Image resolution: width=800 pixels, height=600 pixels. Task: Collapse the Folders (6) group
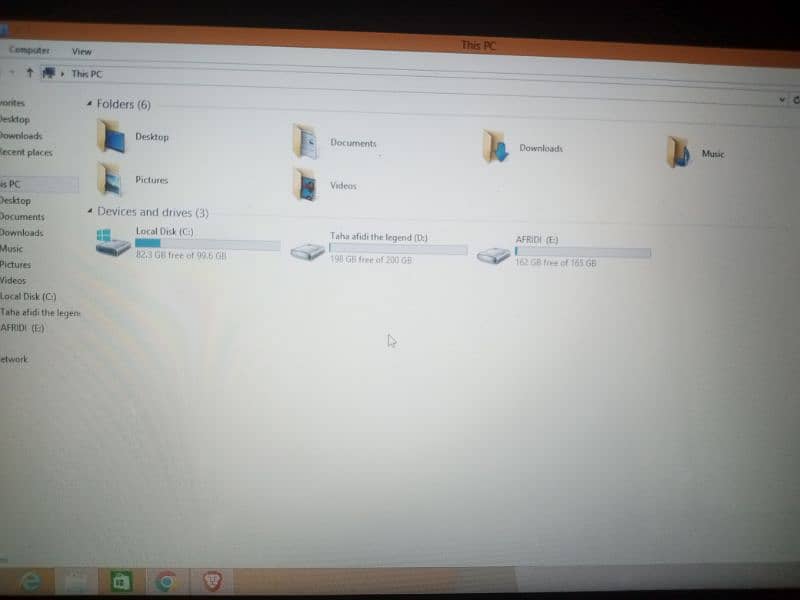pos(89,104)
